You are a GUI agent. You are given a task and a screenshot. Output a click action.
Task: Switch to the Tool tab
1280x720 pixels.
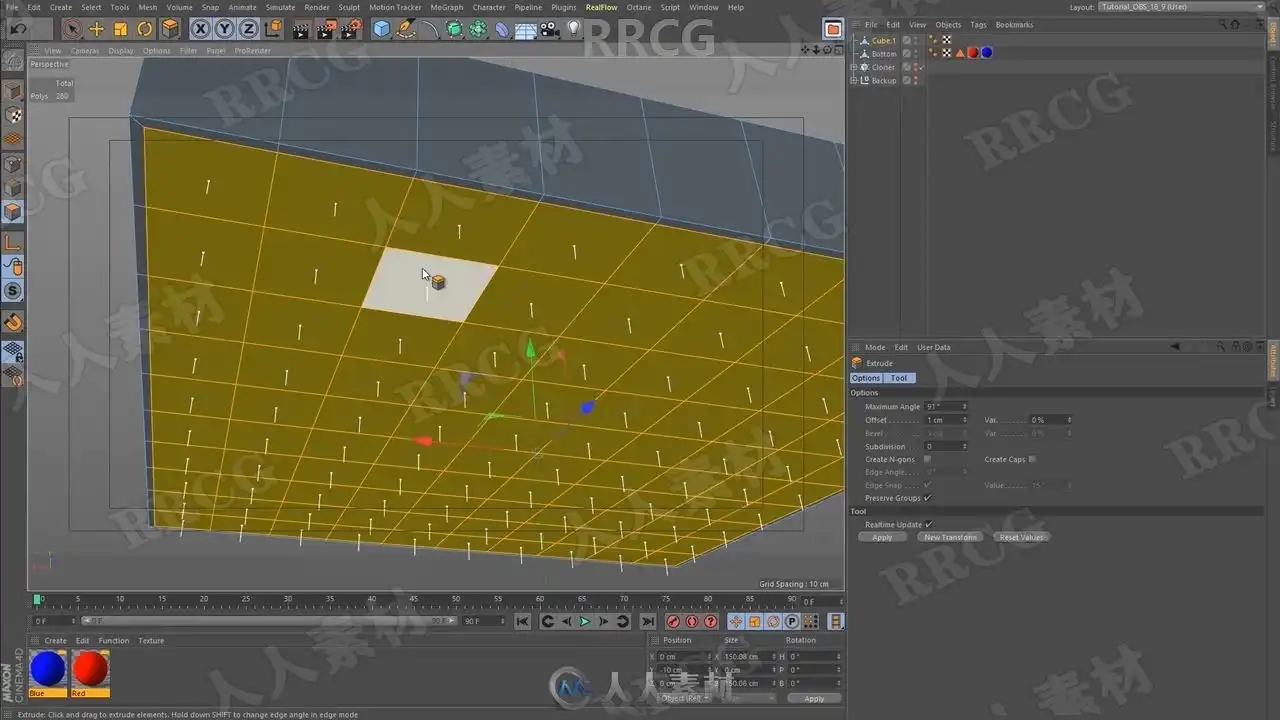click(899, 378)
